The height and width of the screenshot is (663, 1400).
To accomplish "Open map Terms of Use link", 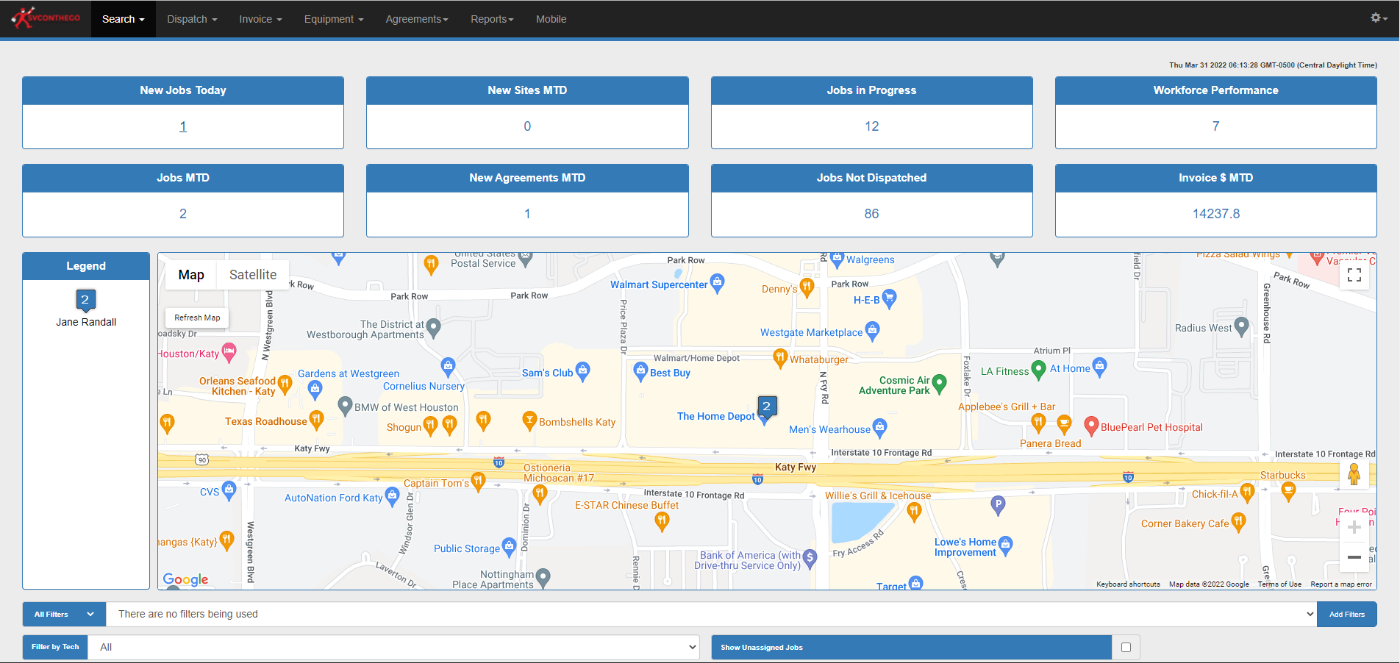I will [1280, 584].
